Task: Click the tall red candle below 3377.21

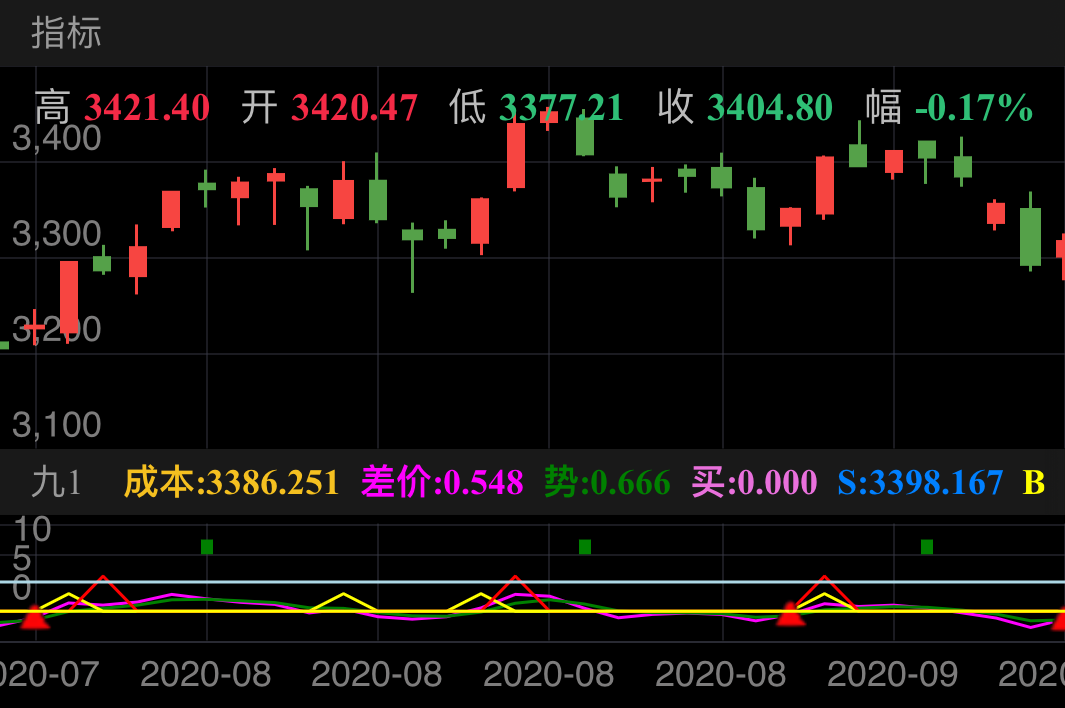Action: (516, 155)
